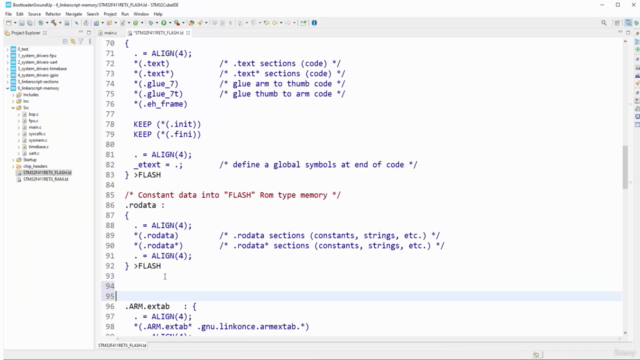
Task: Click the Back navigation yellow arrow icon
Action: (275, 23)
